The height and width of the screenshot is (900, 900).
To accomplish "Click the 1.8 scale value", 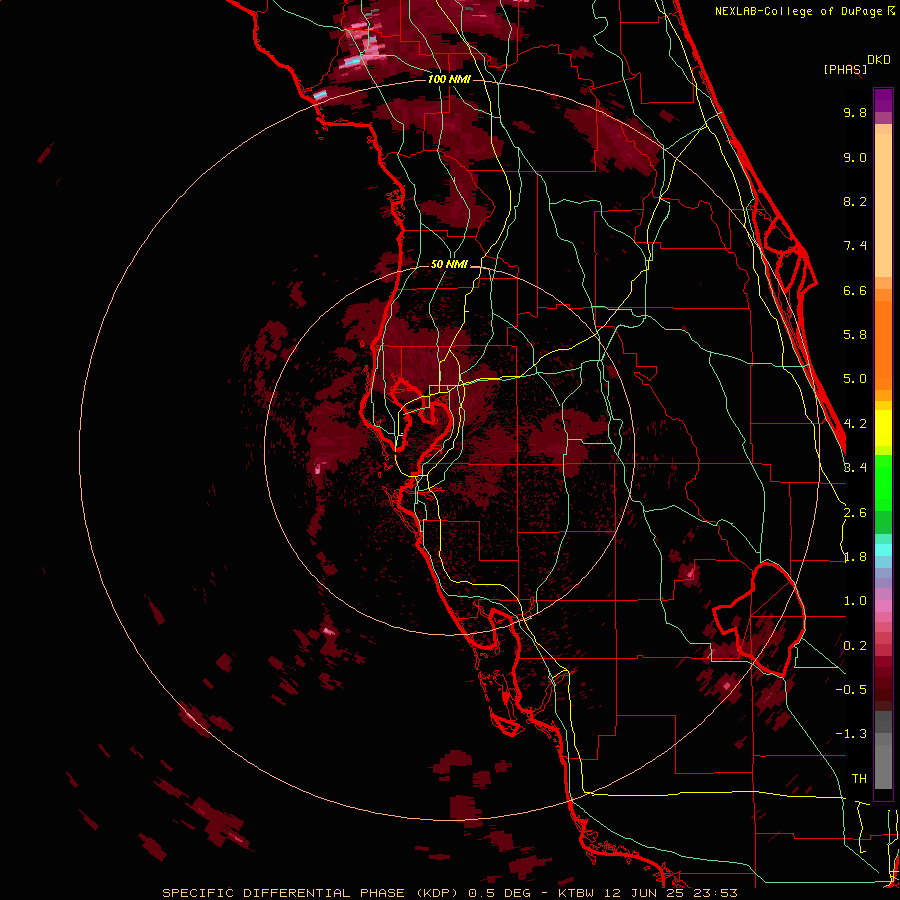I will [x=855, y=557].
